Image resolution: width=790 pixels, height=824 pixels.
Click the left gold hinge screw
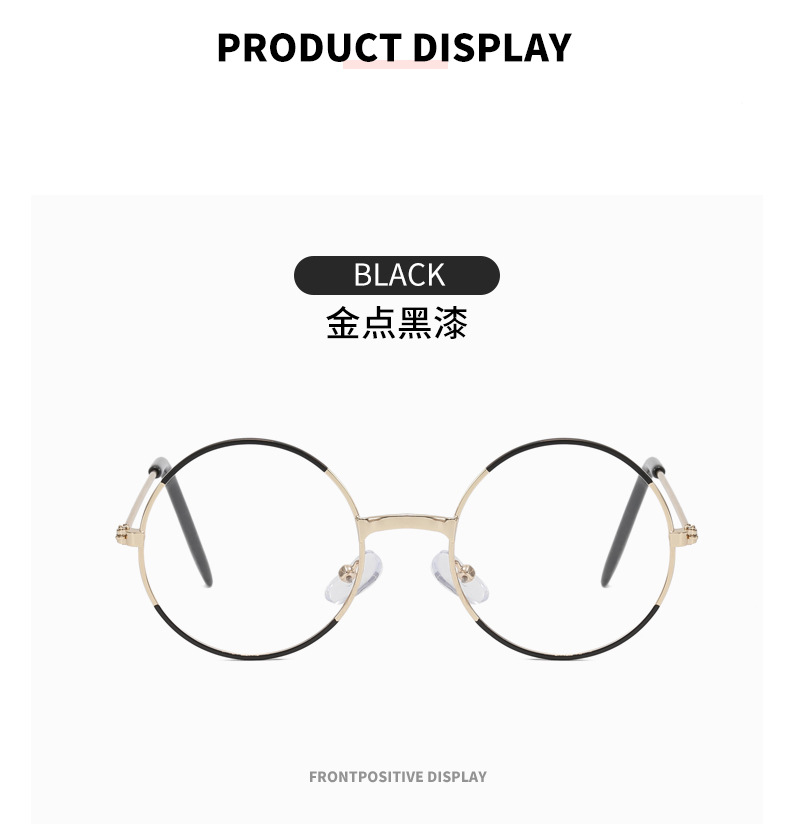tap(122, 535)
